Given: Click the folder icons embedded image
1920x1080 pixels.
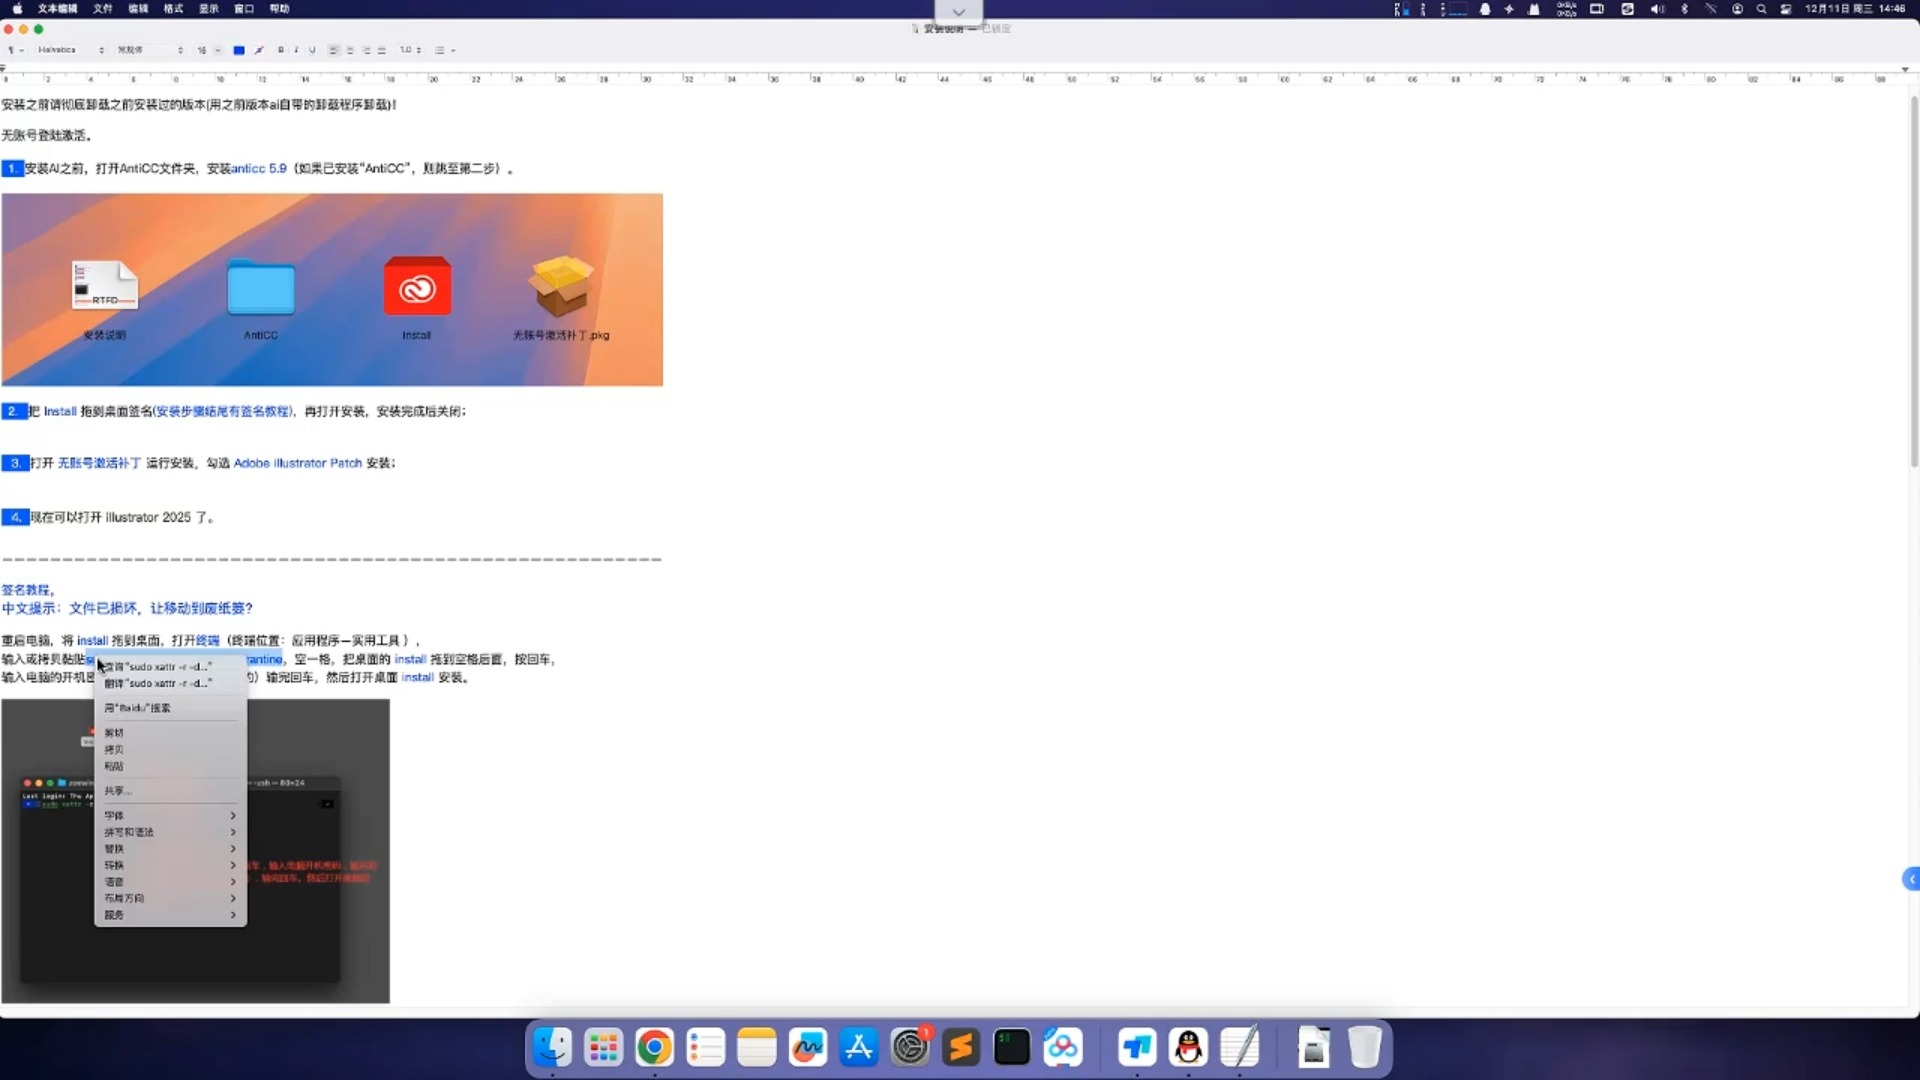Looking at the screenshot, I should tap(332, 289).
